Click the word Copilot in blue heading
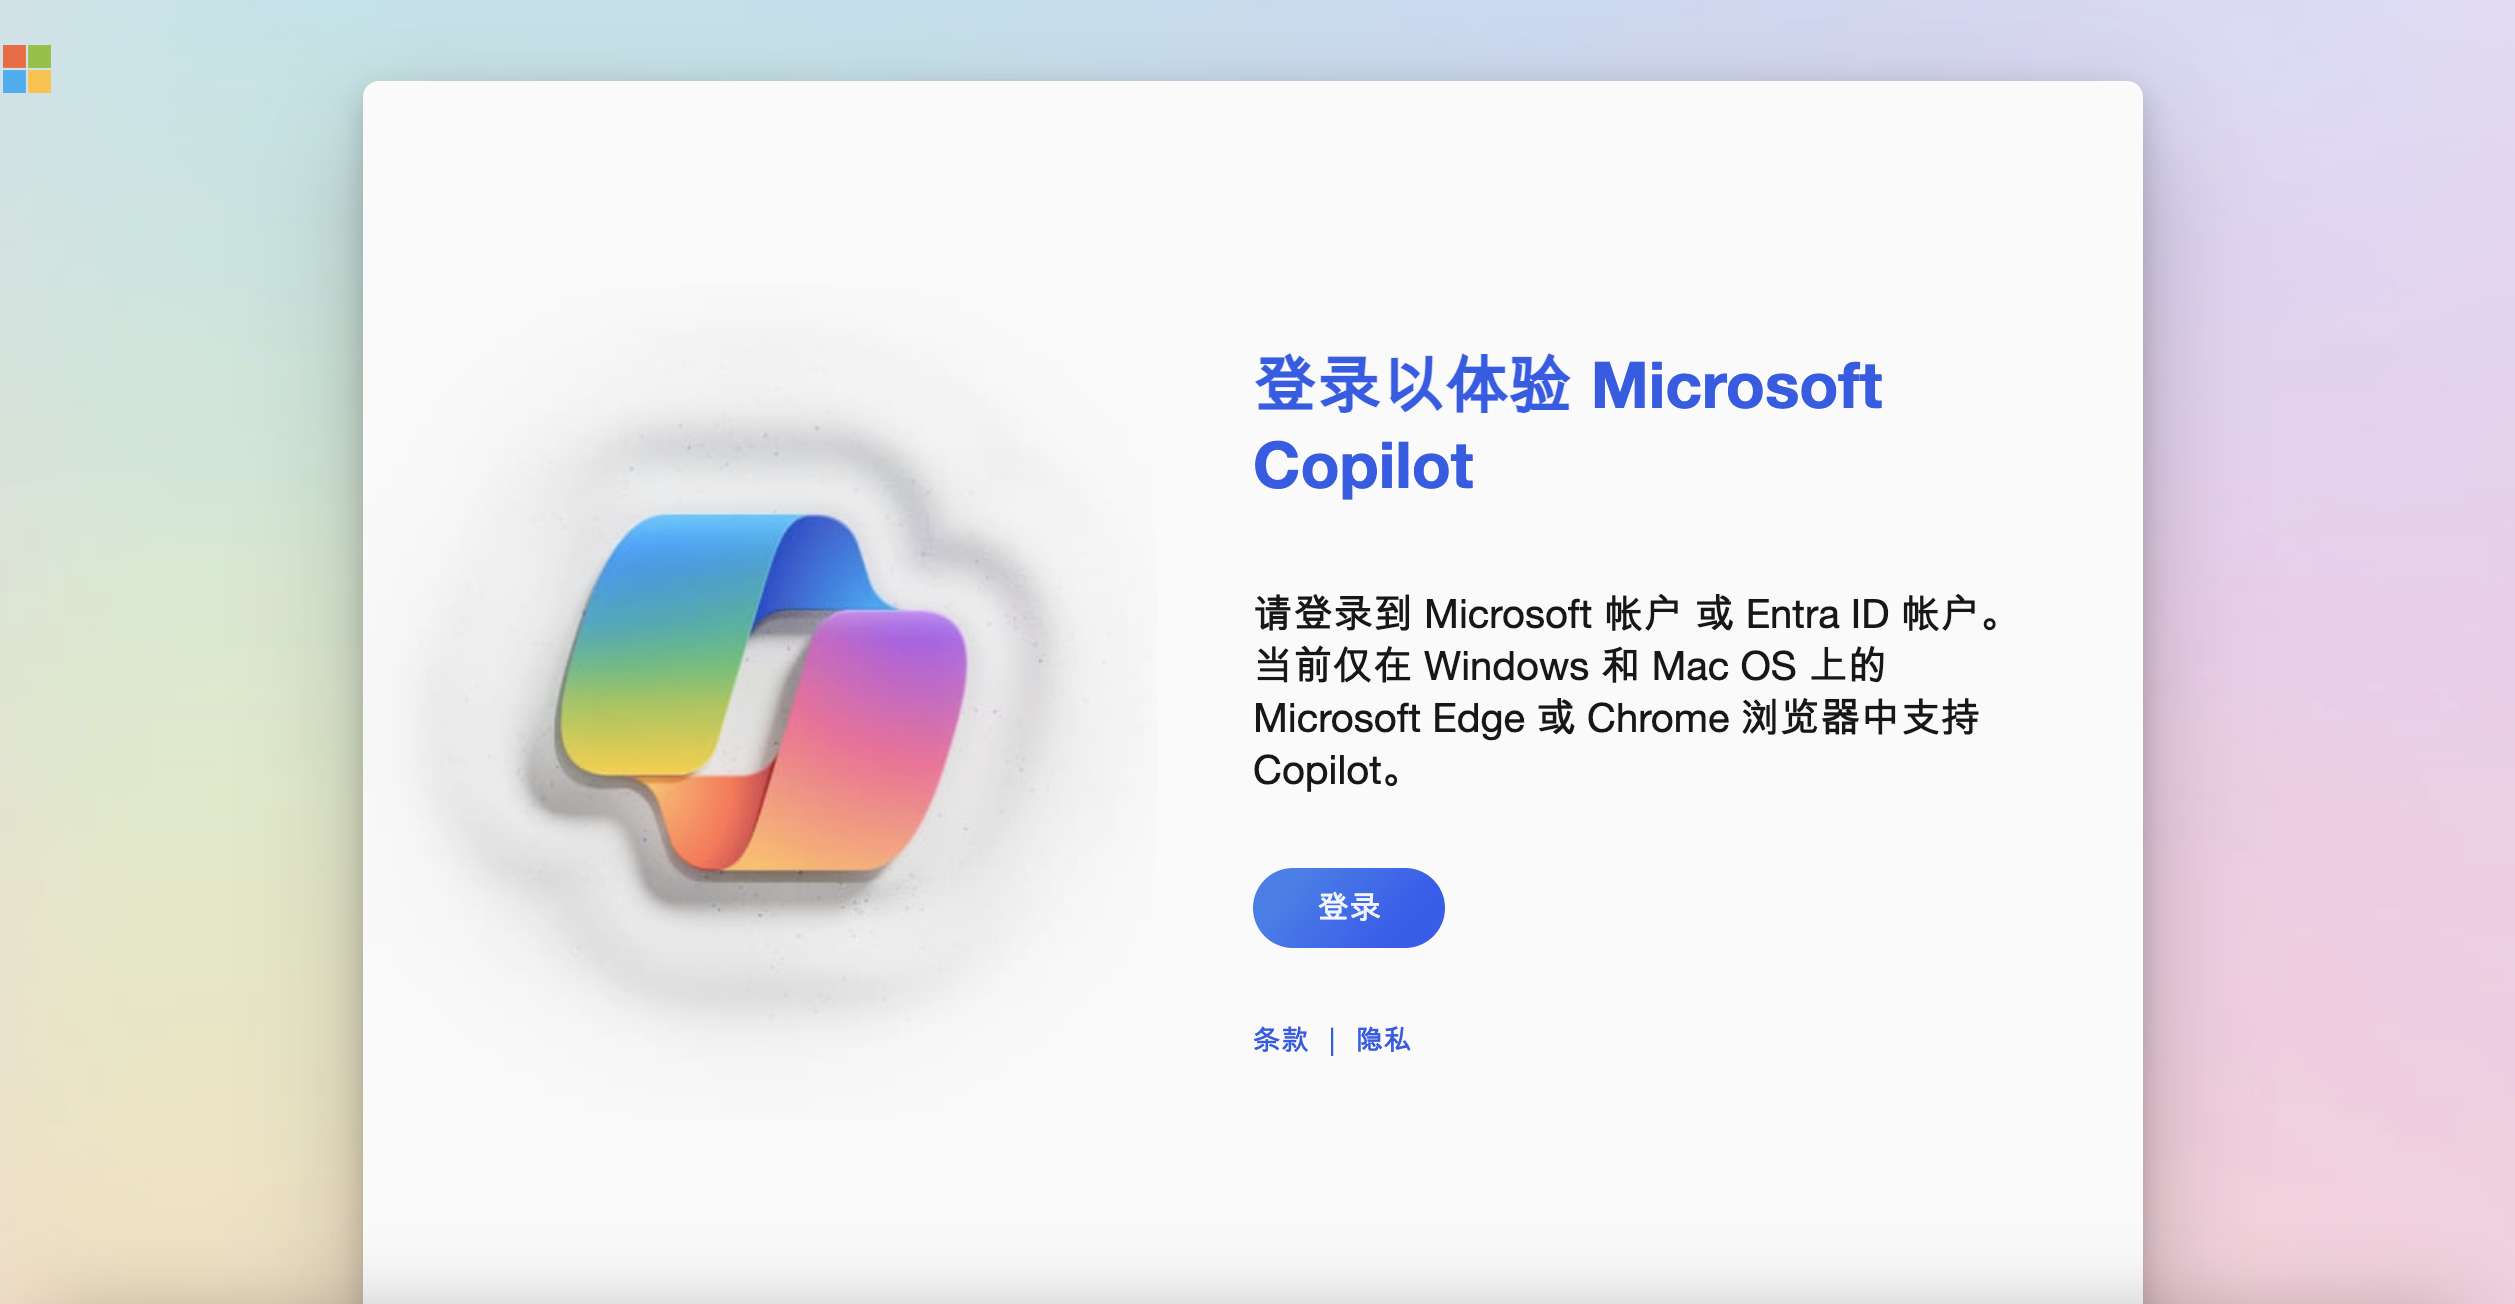2515x1304 pixels. pyautogui.click(x=1363, y=466)
